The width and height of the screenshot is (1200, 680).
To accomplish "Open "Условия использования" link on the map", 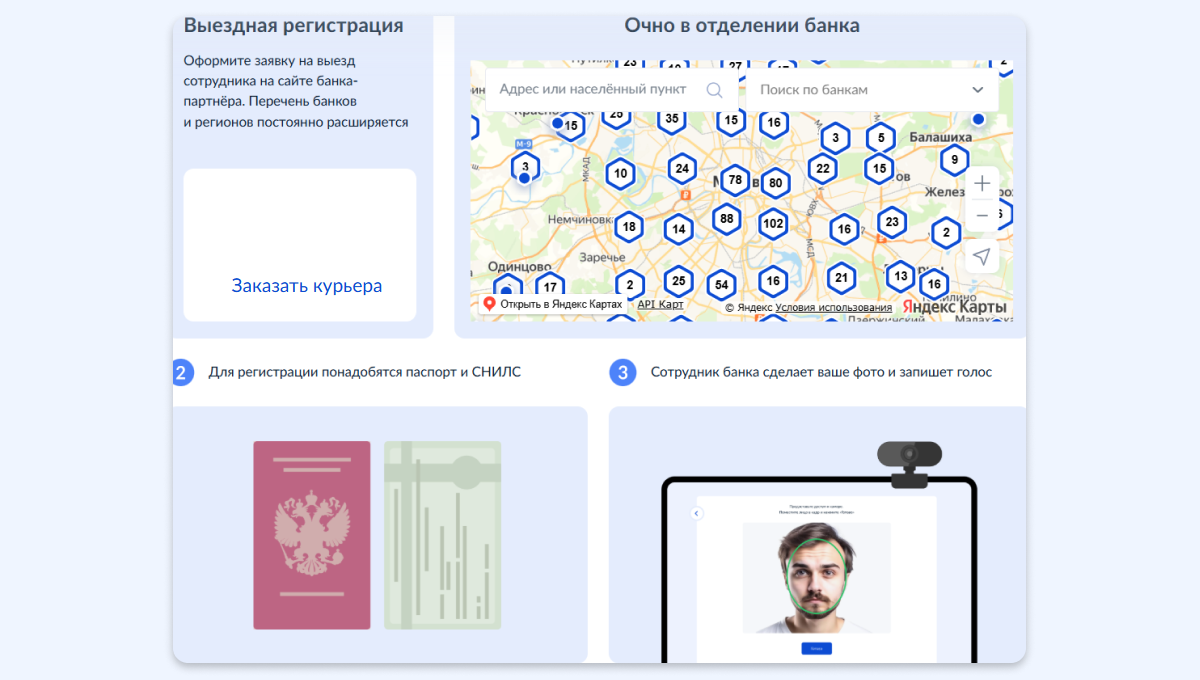I will (833, 308).
